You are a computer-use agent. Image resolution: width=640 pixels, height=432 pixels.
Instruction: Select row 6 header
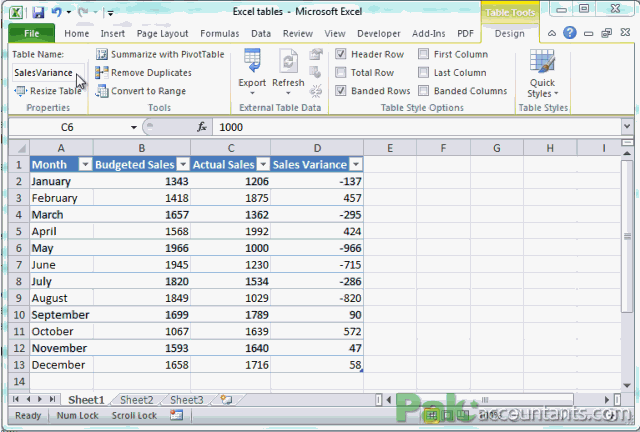tap(19, 248)
